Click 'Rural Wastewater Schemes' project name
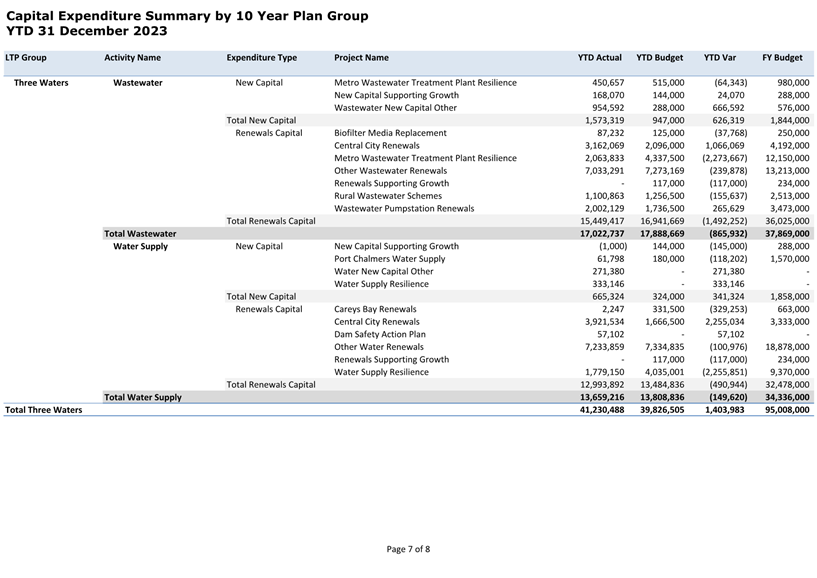The image size is (817, 578). (x=388, y=196)
